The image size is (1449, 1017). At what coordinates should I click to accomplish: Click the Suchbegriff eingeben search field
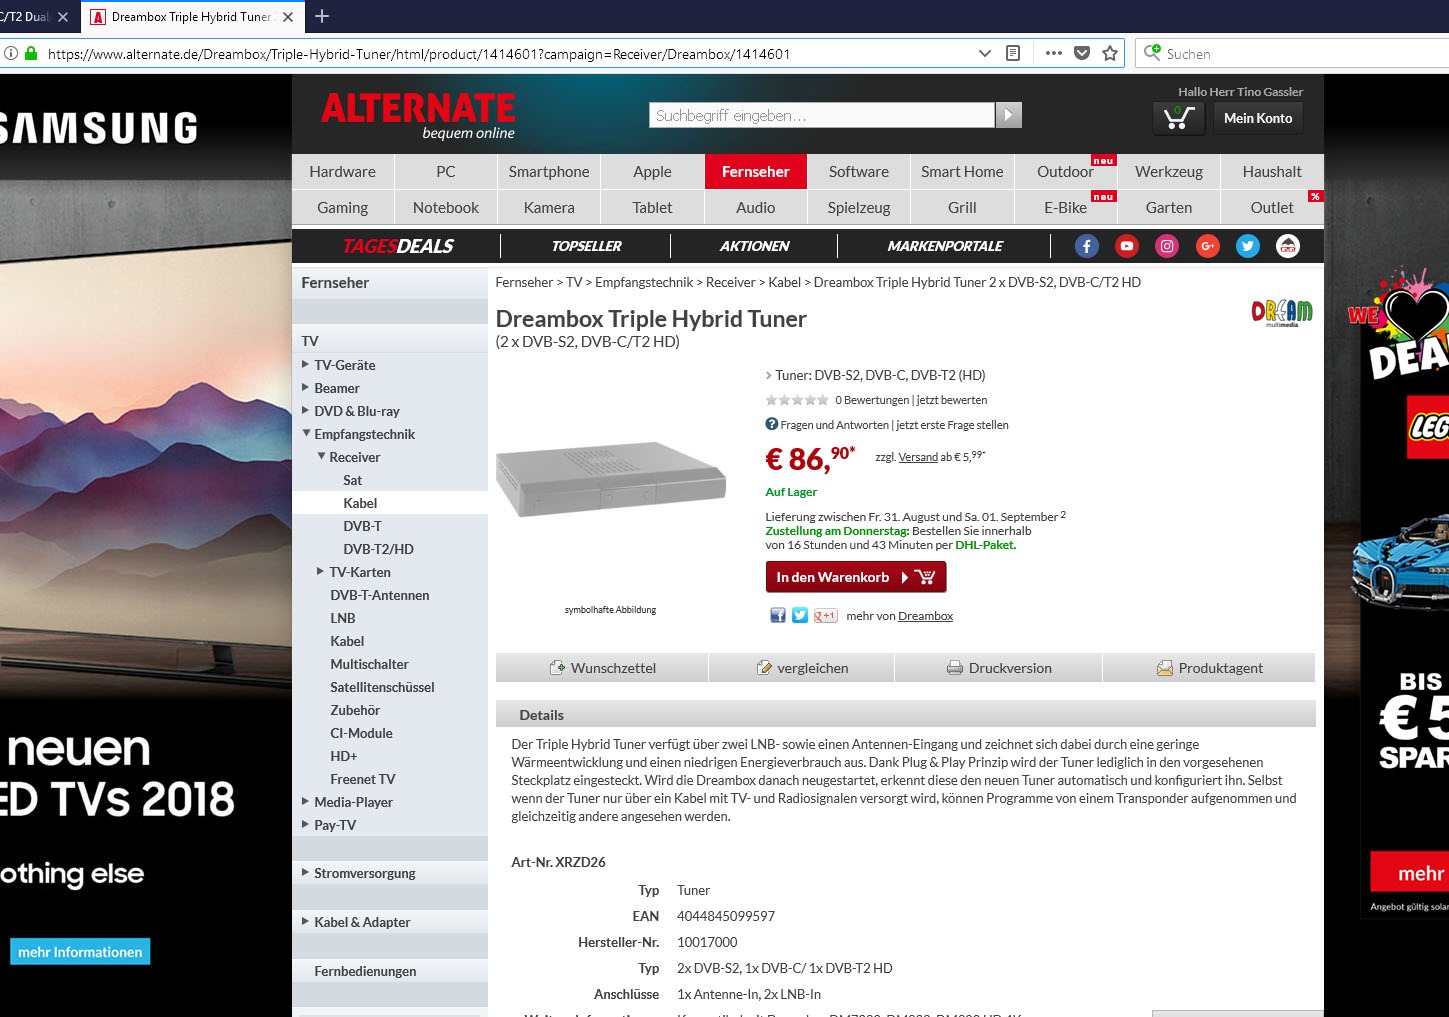pyautogui.click(x=821, y=116)
